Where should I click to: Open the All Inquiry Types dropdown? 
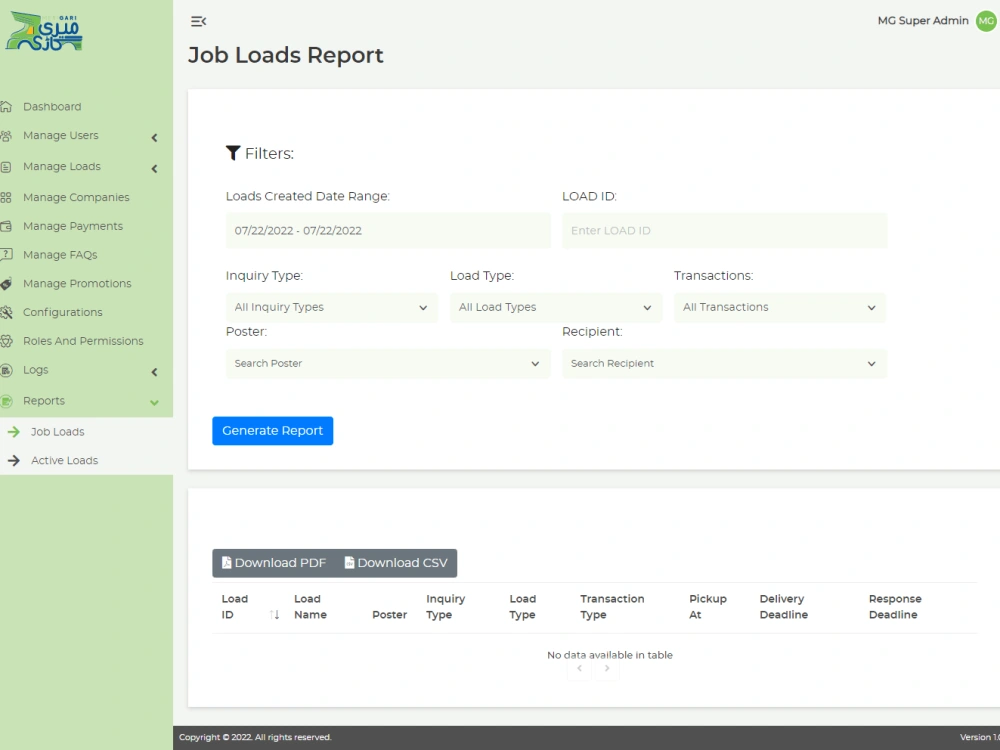pyautogui.click(x=332, y=307)
